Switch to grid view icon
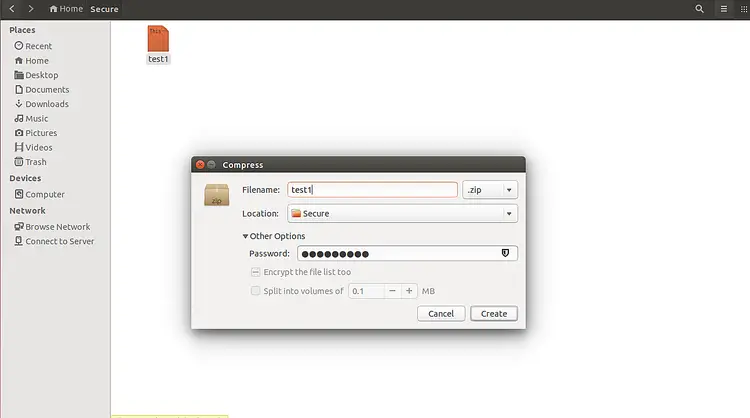750x418 pixels. [x=744, y=9]
